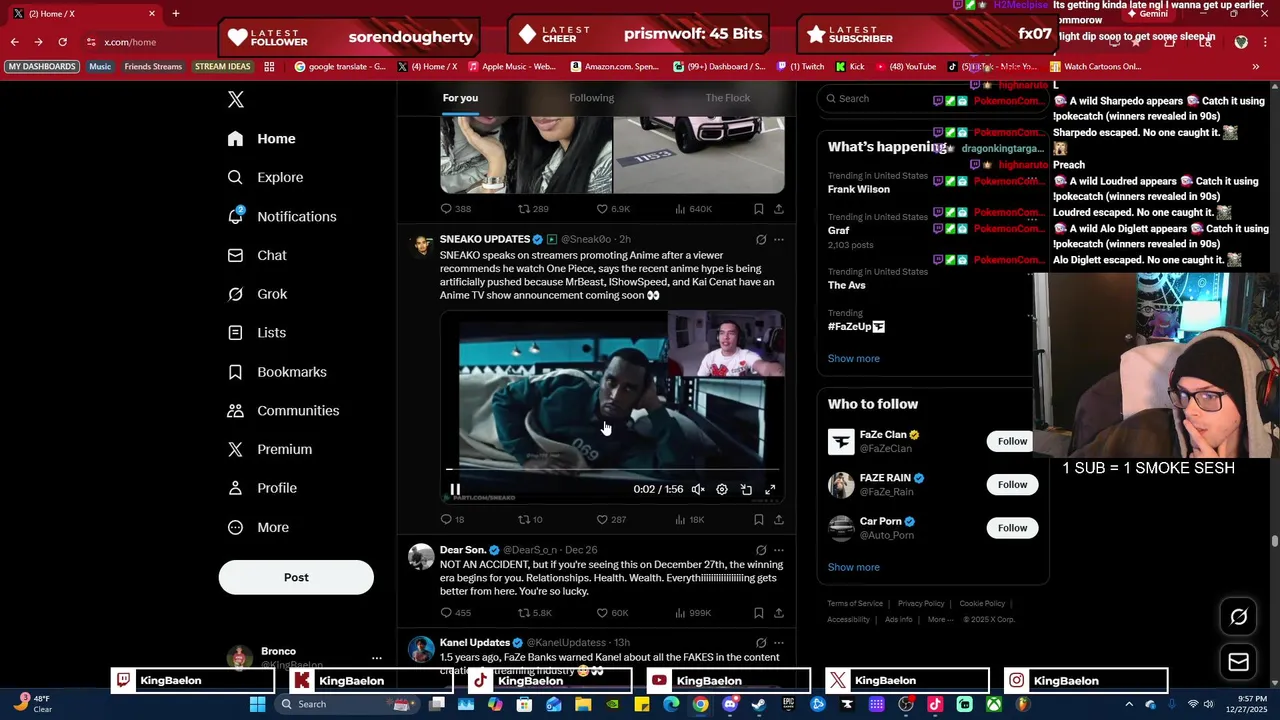Open the X logo in the sidebar
Viewport: 1280px width, 720px height.
coord(235,99)
